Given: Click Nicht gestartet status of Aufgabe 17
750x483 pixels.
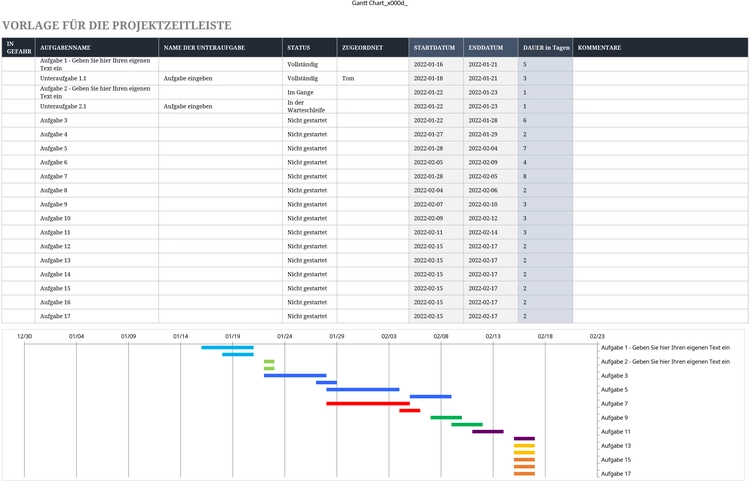Looking at the screenshot, I should [x=309, y=316].
